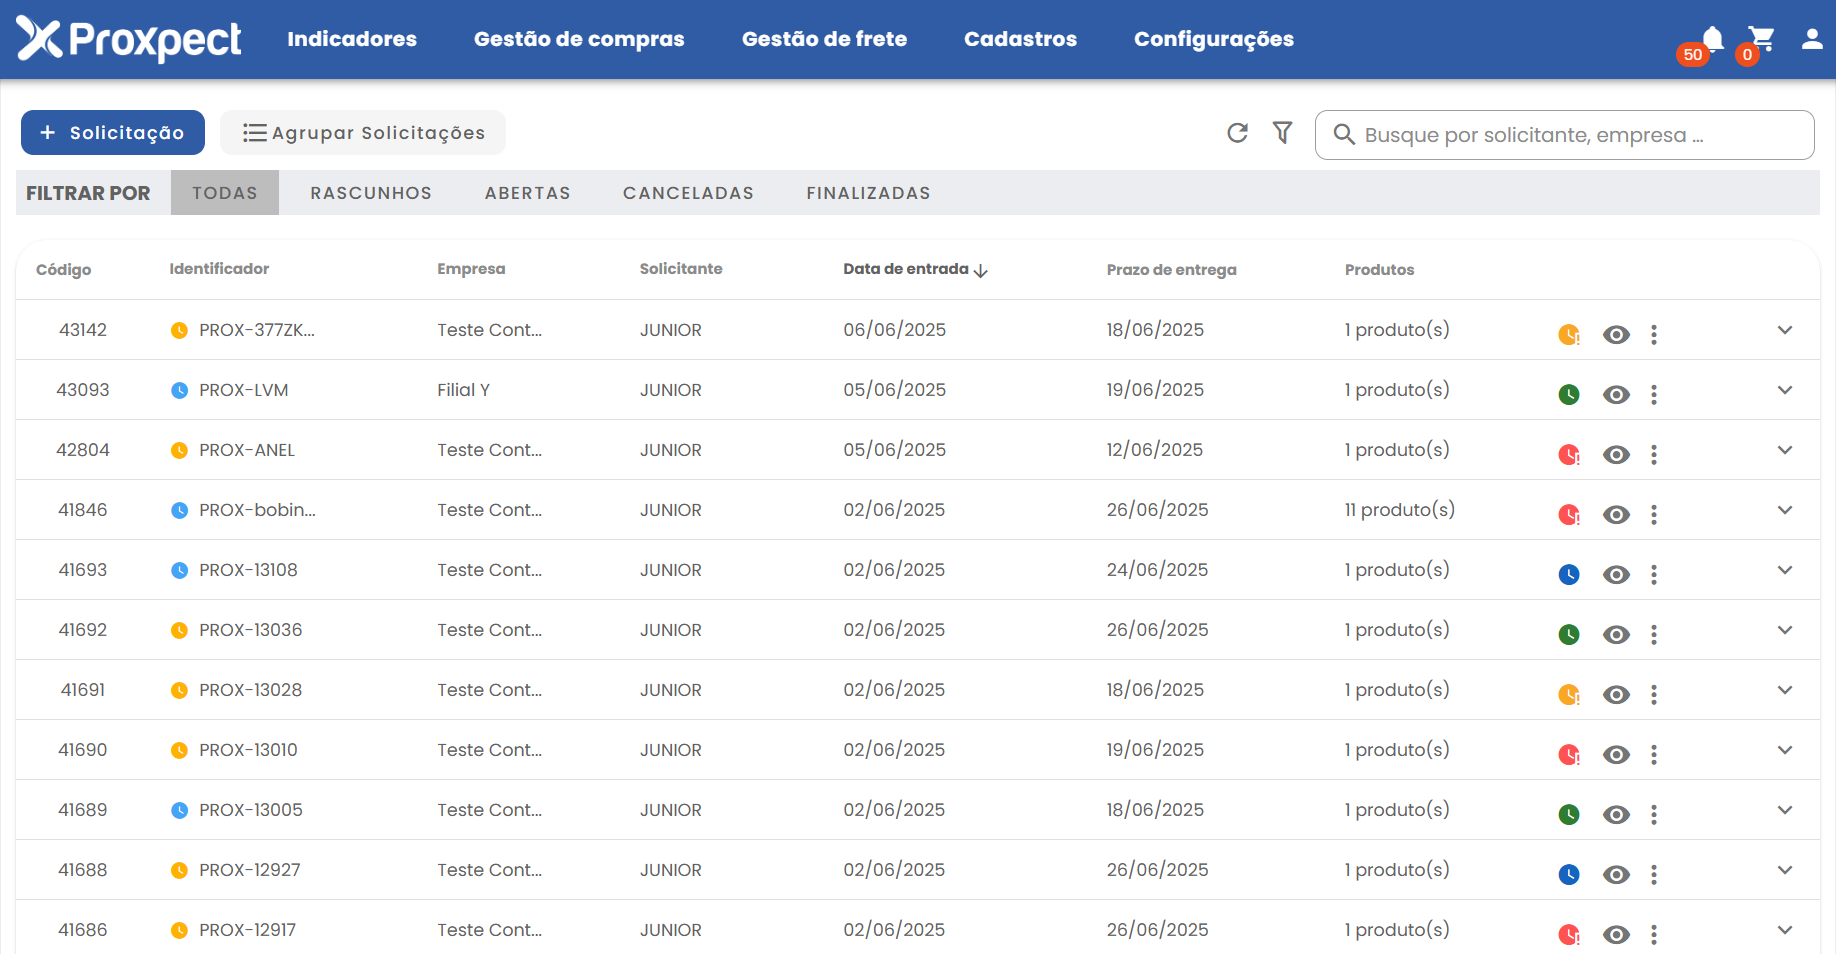The height and width of the screenshot is (954, 1836).
Task: Click the eye icon for request 41690
Action: point(1616,755)
